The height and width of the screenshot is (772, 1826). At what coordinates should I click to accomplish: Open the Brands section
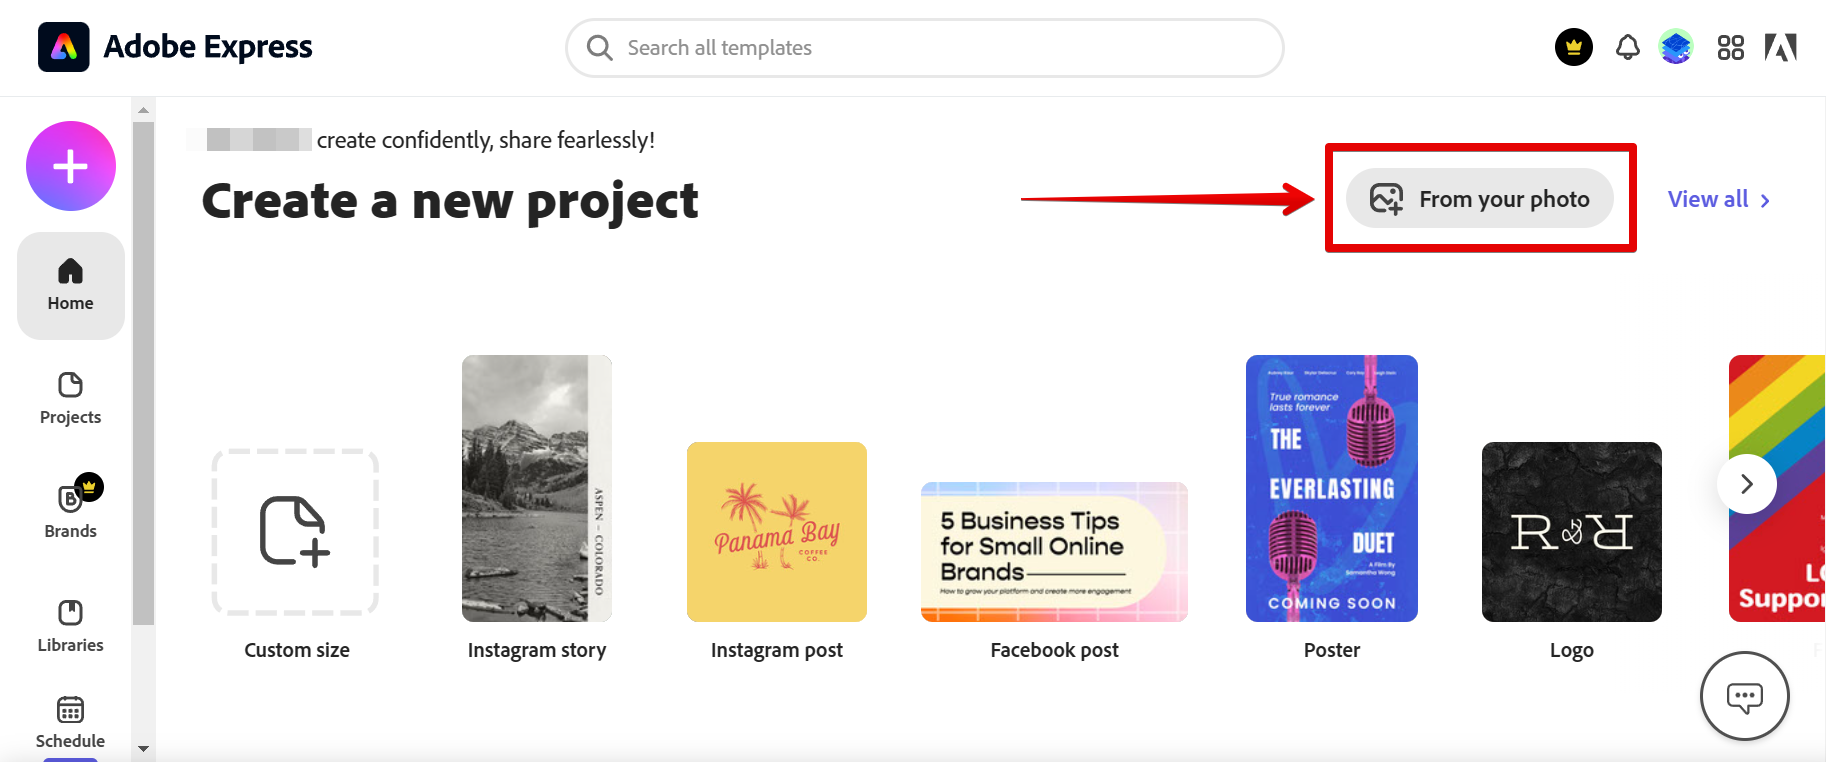click(69, 512)
